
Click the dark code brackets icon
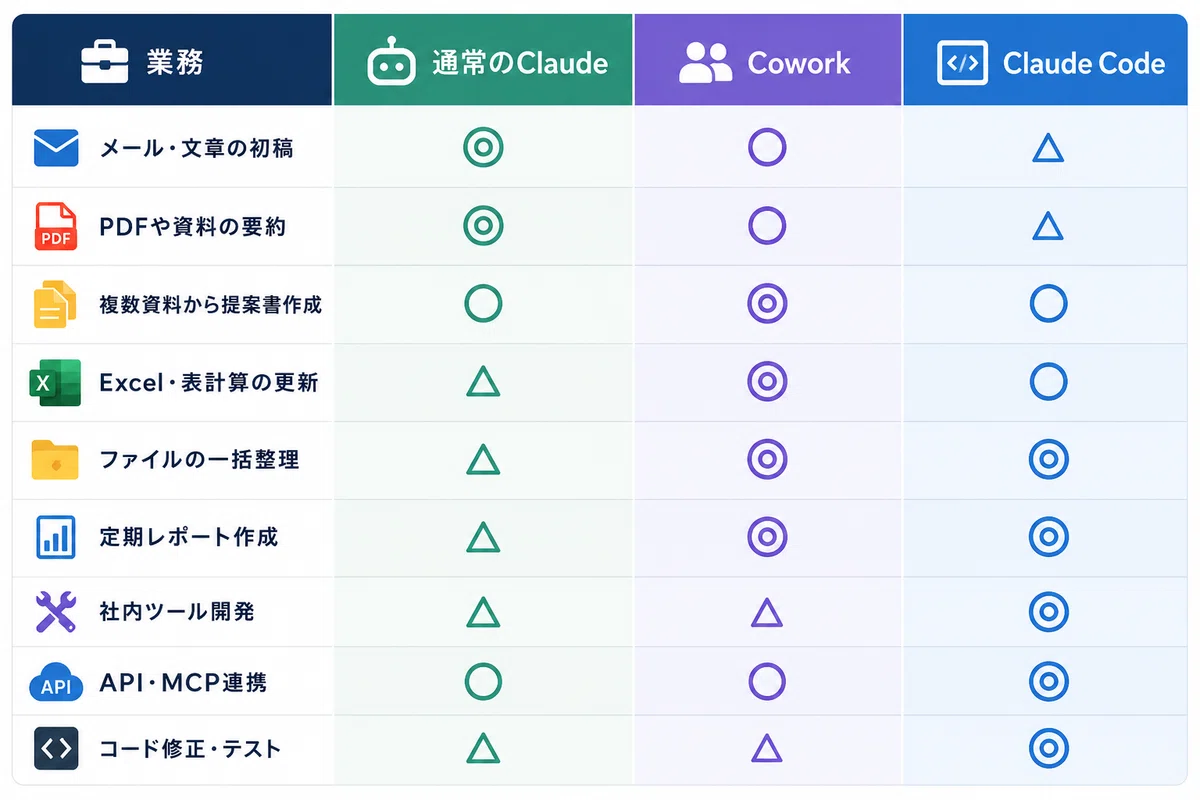(56, 748)
